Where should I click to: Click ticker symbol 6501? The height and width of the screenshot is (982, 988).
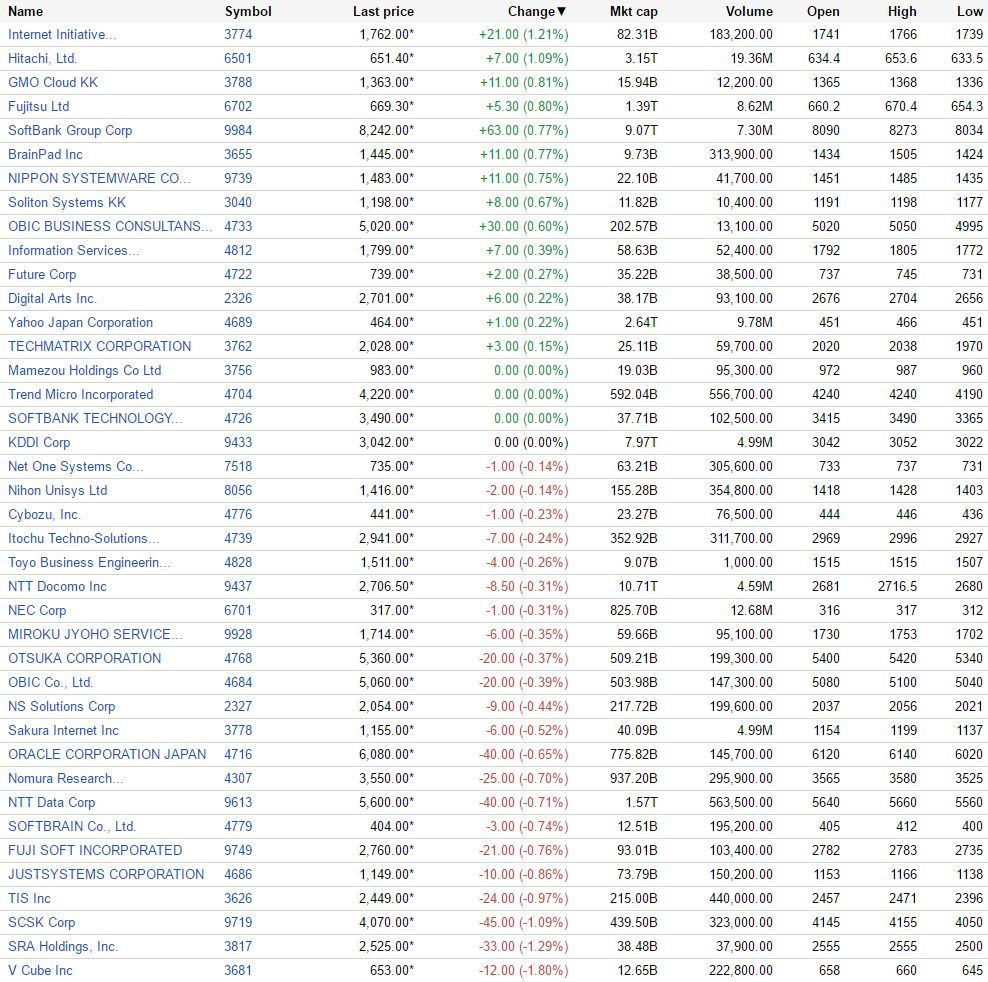[x=238, y=59]
